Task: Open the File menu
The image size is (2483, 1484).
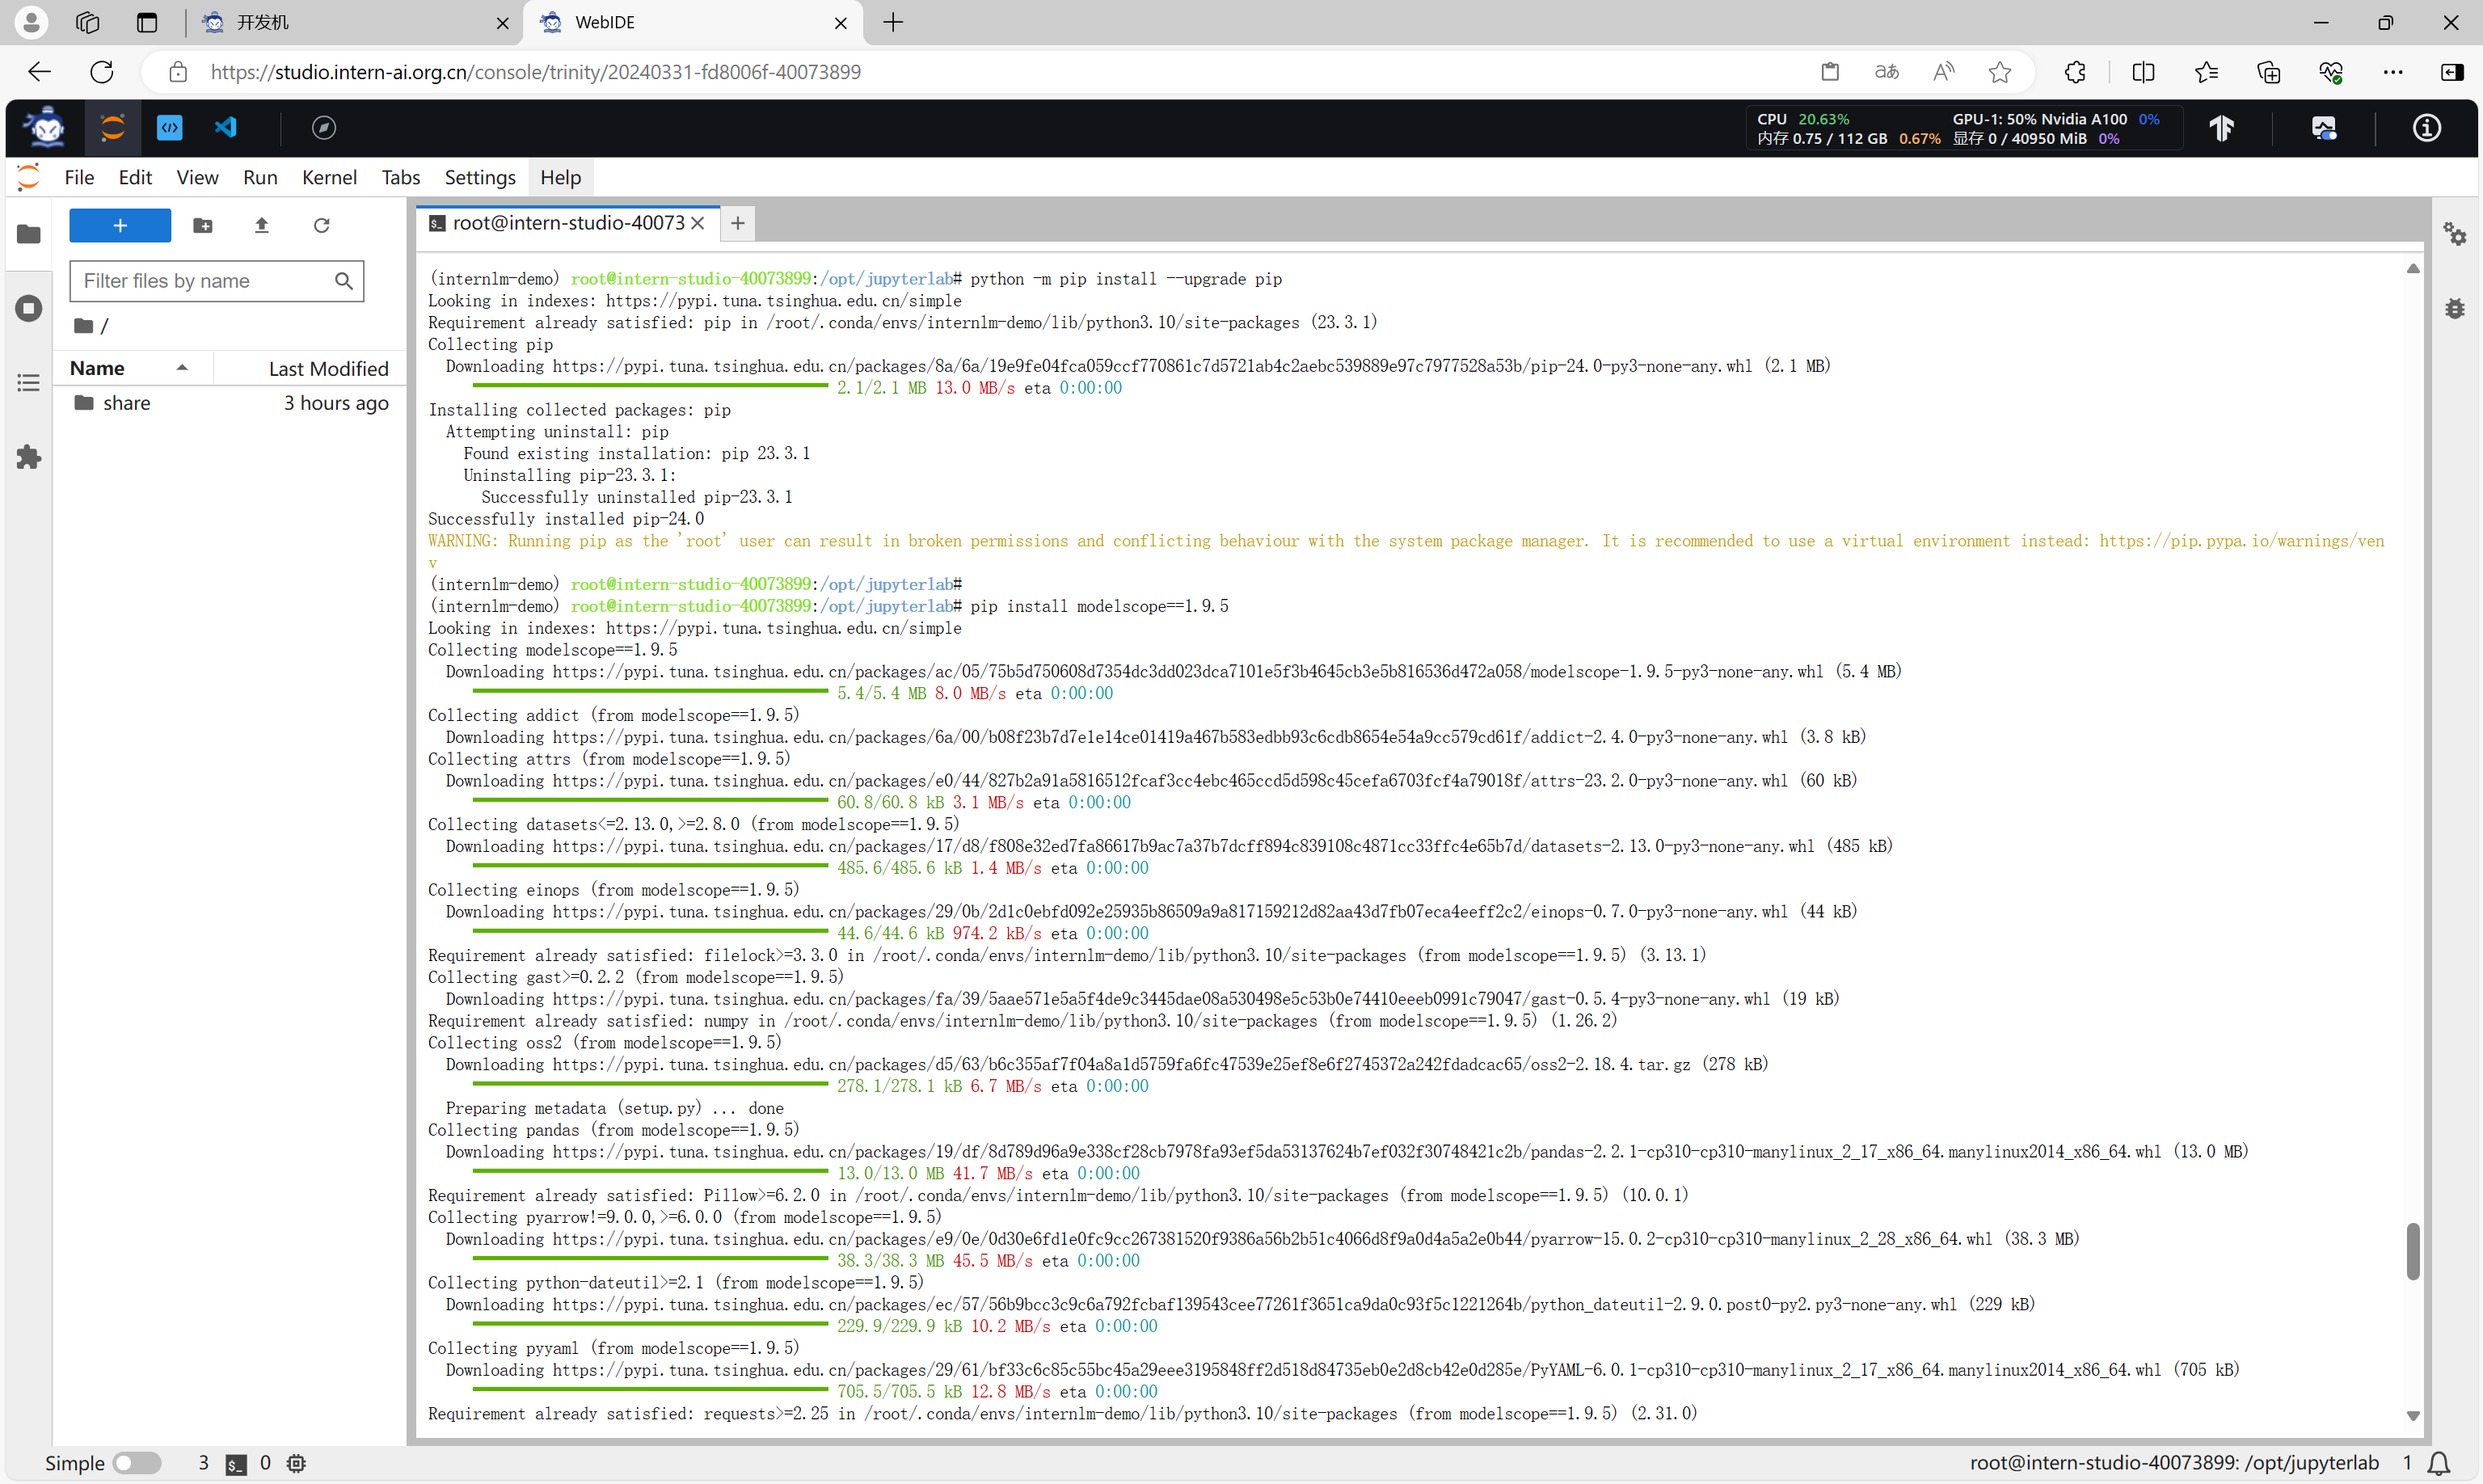Action: tap(79, 177)
